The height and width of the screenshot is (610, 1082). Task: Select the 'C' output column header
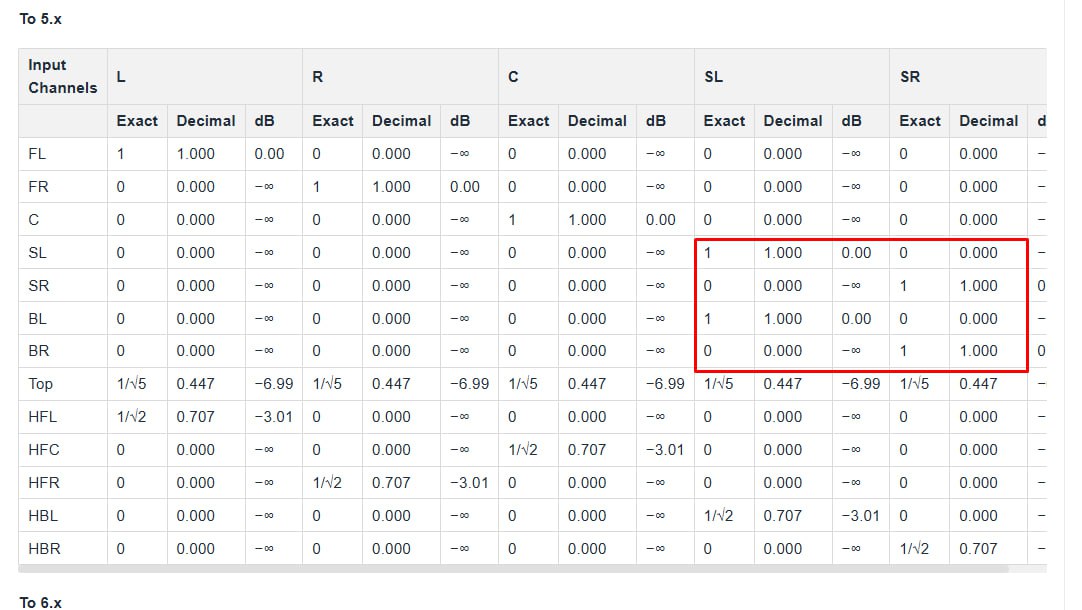point(513,76)
